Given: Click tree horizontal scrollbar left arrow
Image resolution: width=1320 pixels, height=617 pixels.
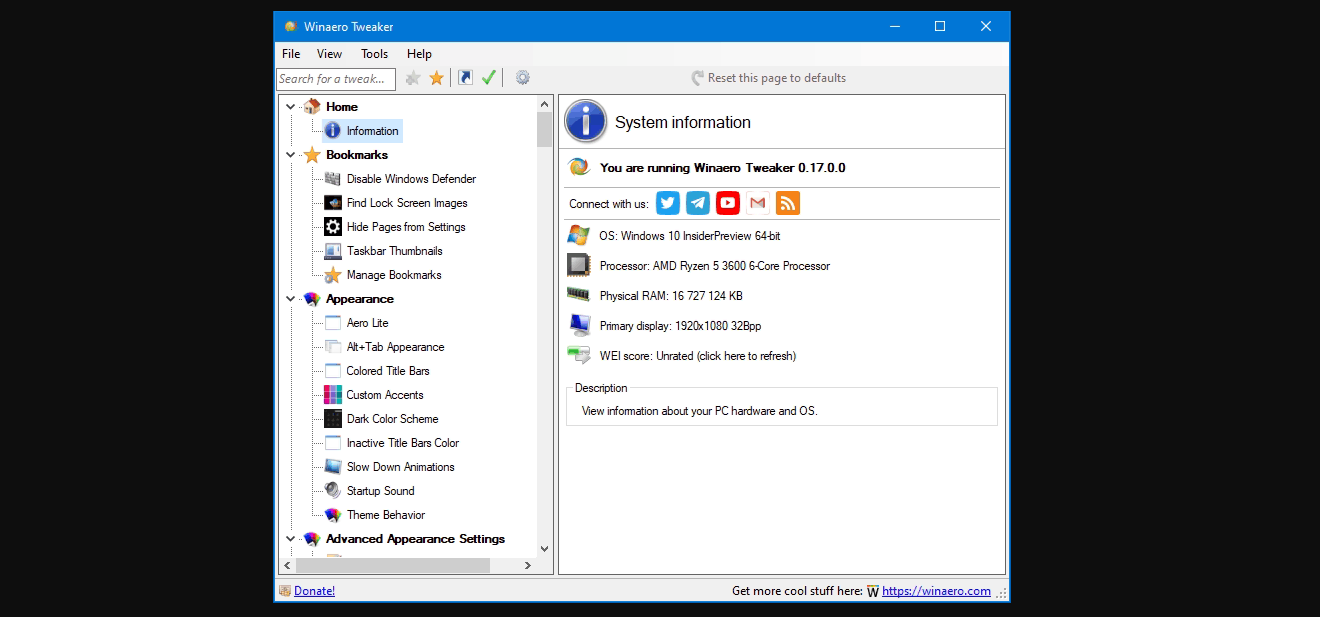Looking at the screenshot, I should tap(287, 566).
